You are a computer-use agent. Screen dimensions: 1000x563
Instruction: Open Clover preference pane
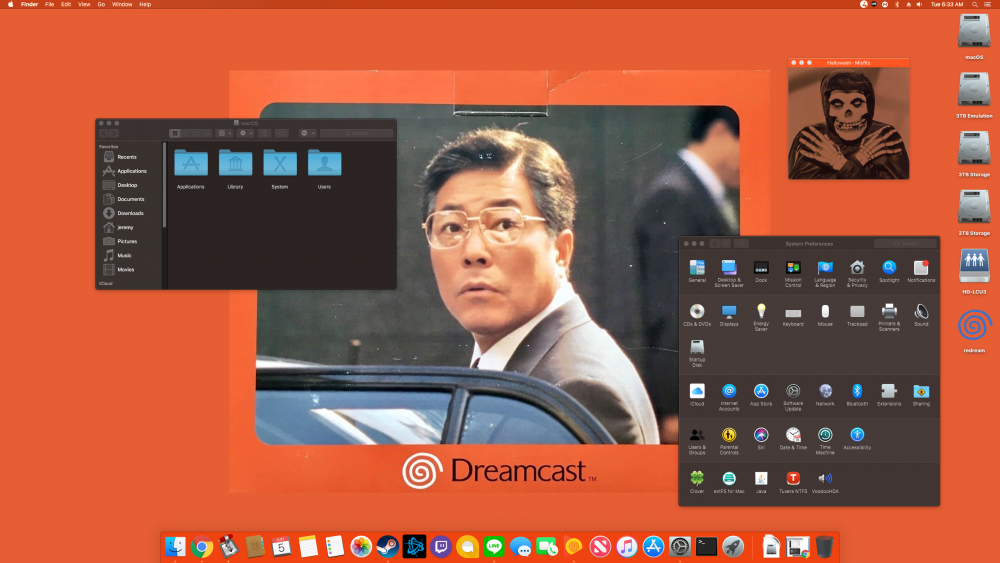coord(697,482)
